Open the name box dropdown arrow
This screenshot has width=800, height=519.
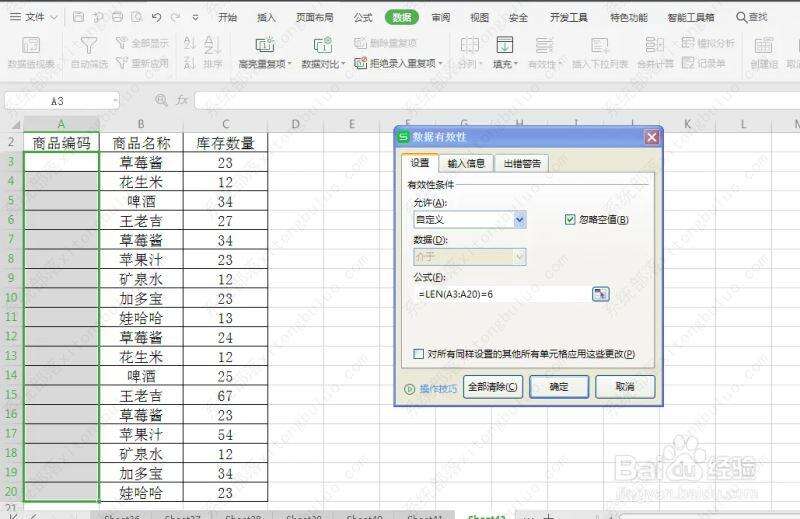(x=115, y=101)
